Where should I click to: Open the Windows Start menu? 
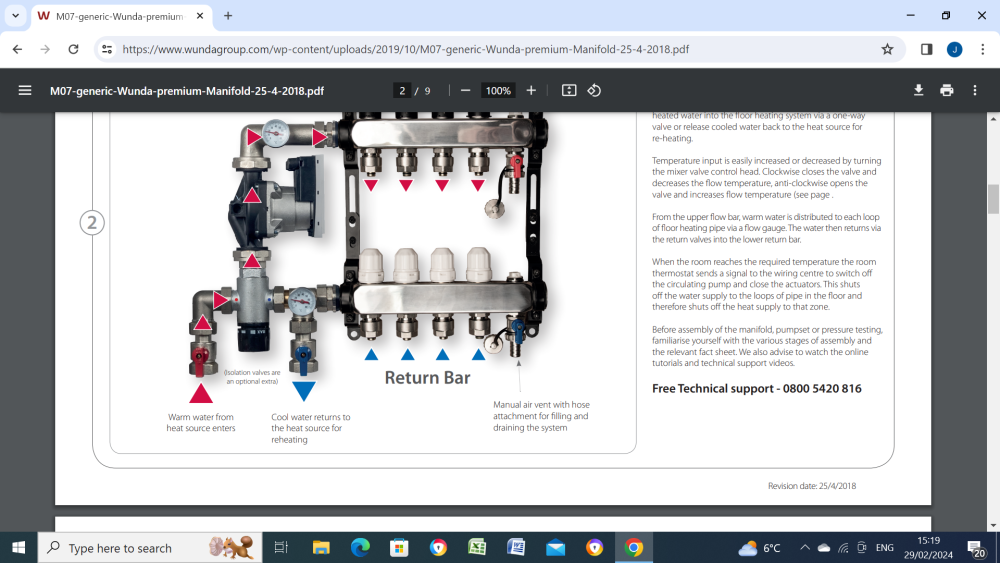[18, 548]
